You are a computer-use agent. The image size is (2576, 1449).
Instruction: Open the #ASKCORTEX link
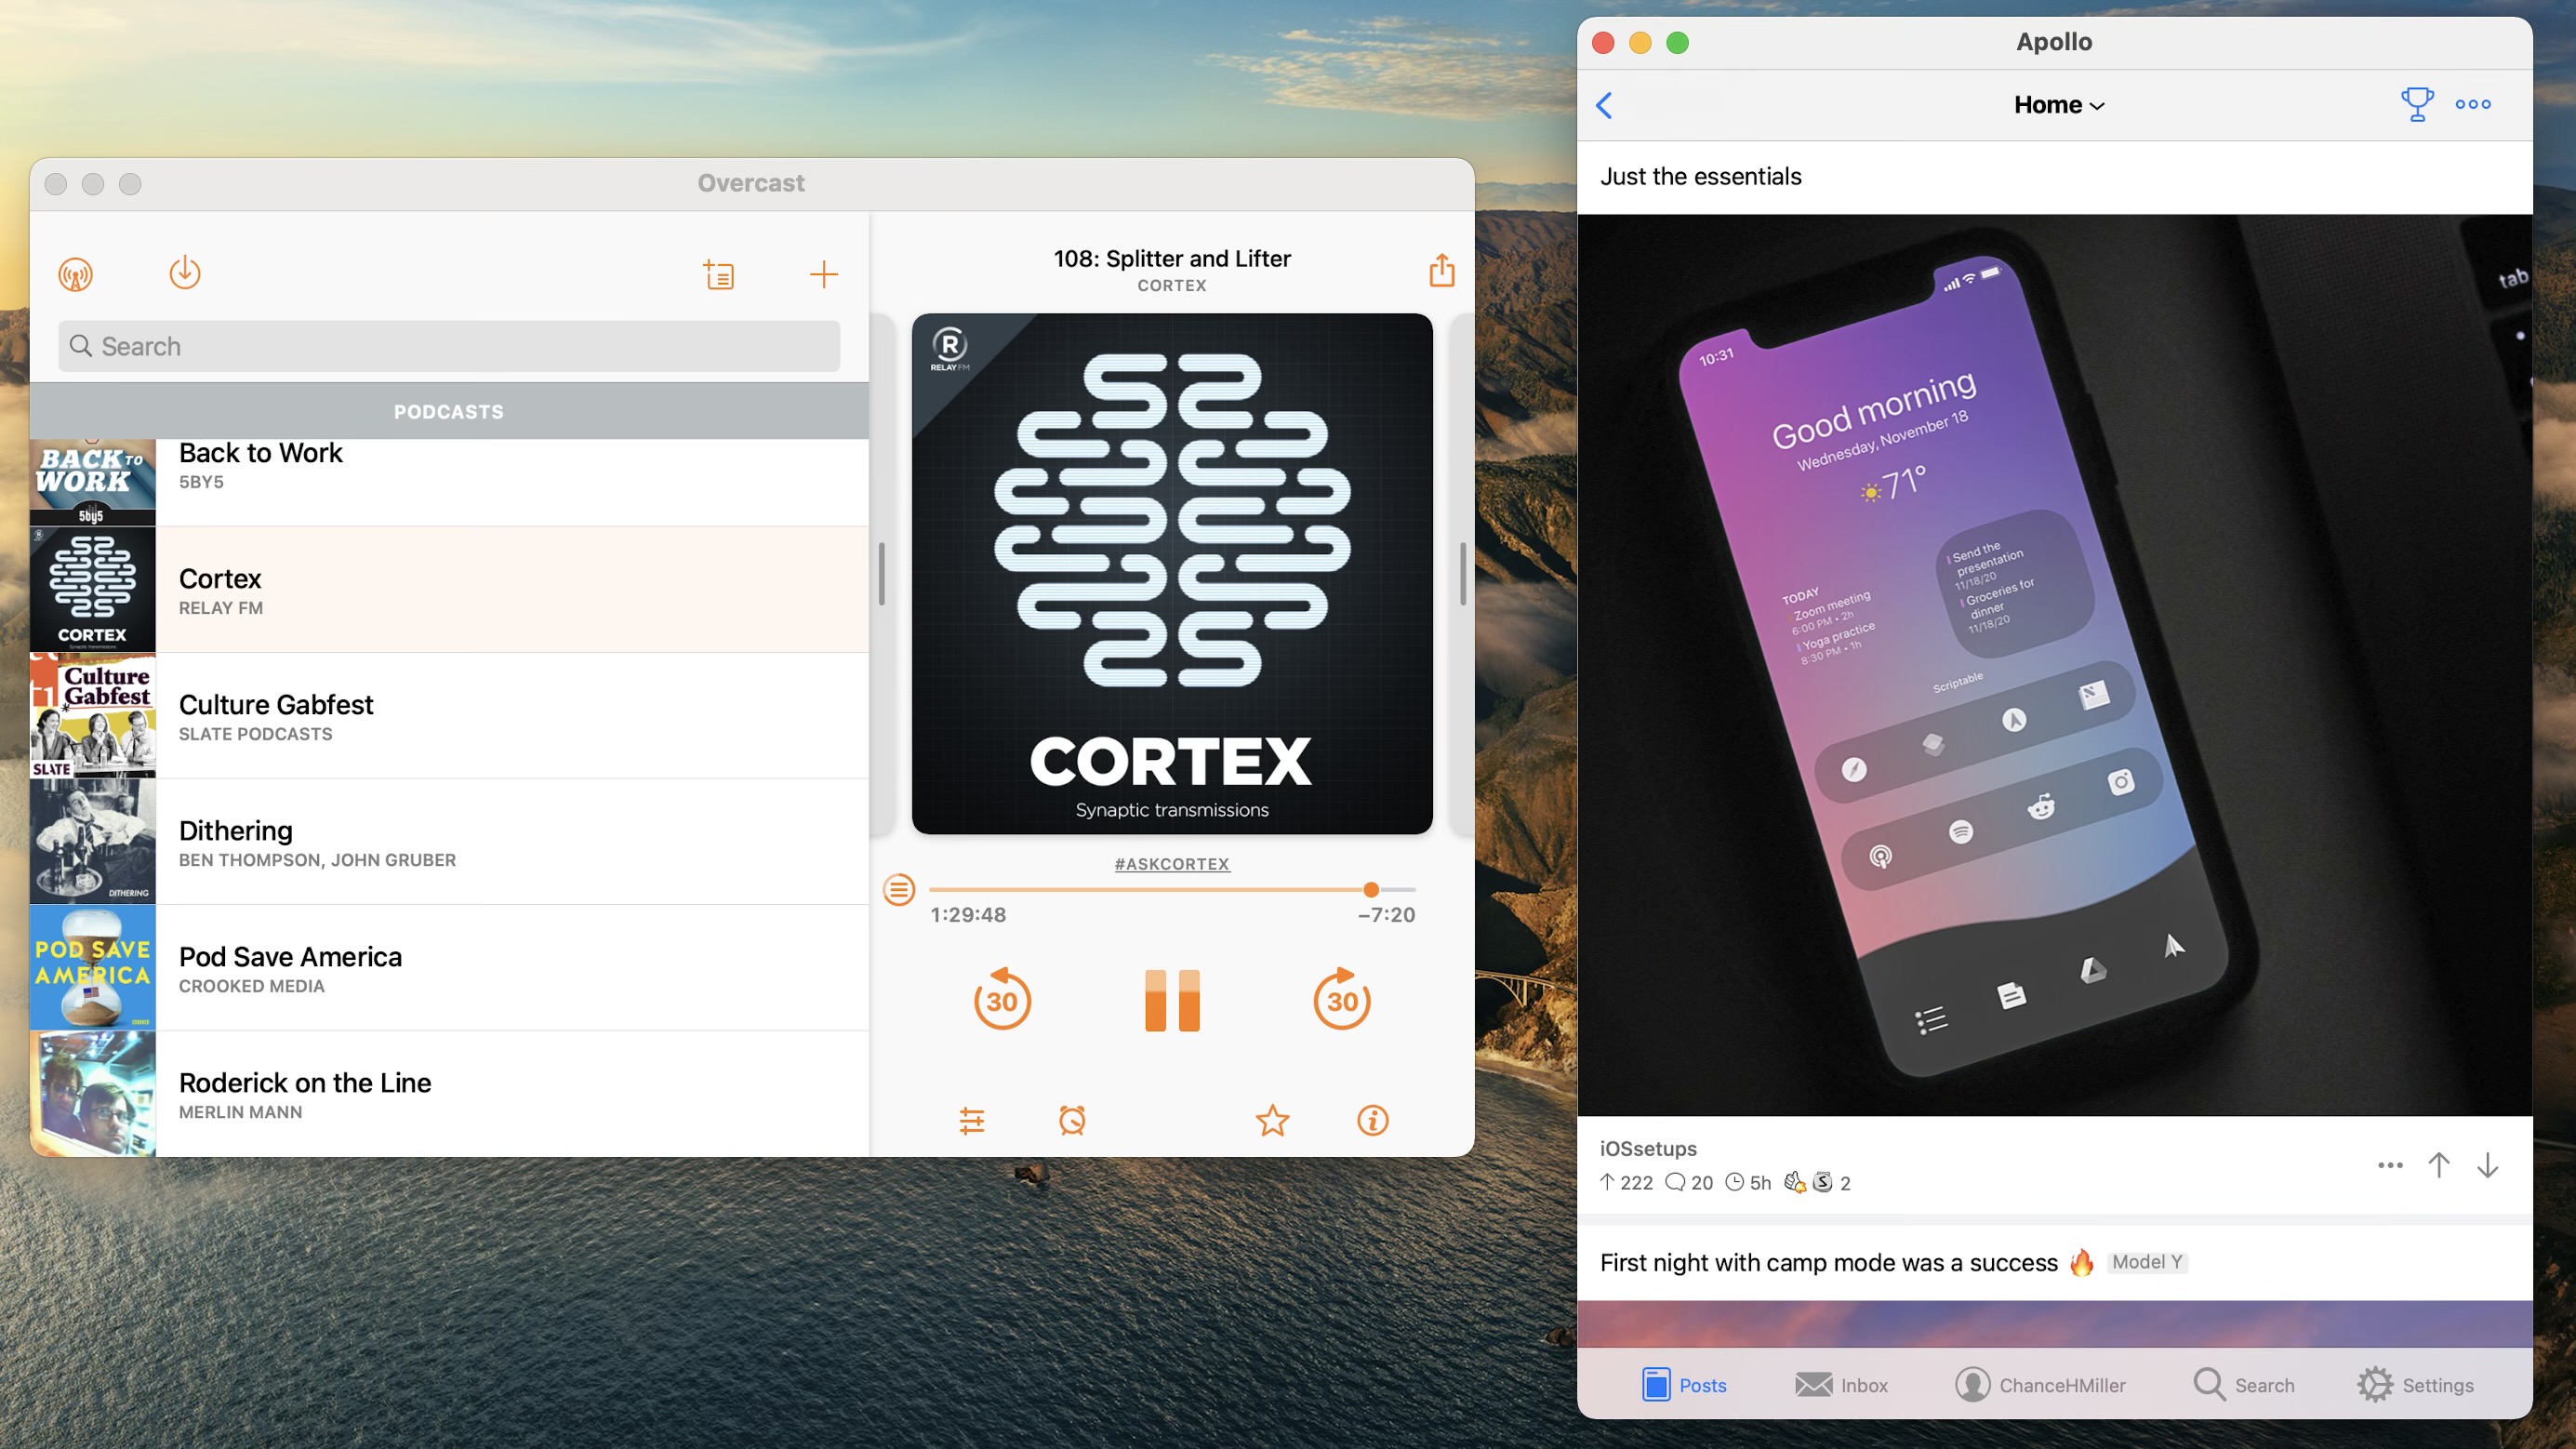click(1171, 864)
